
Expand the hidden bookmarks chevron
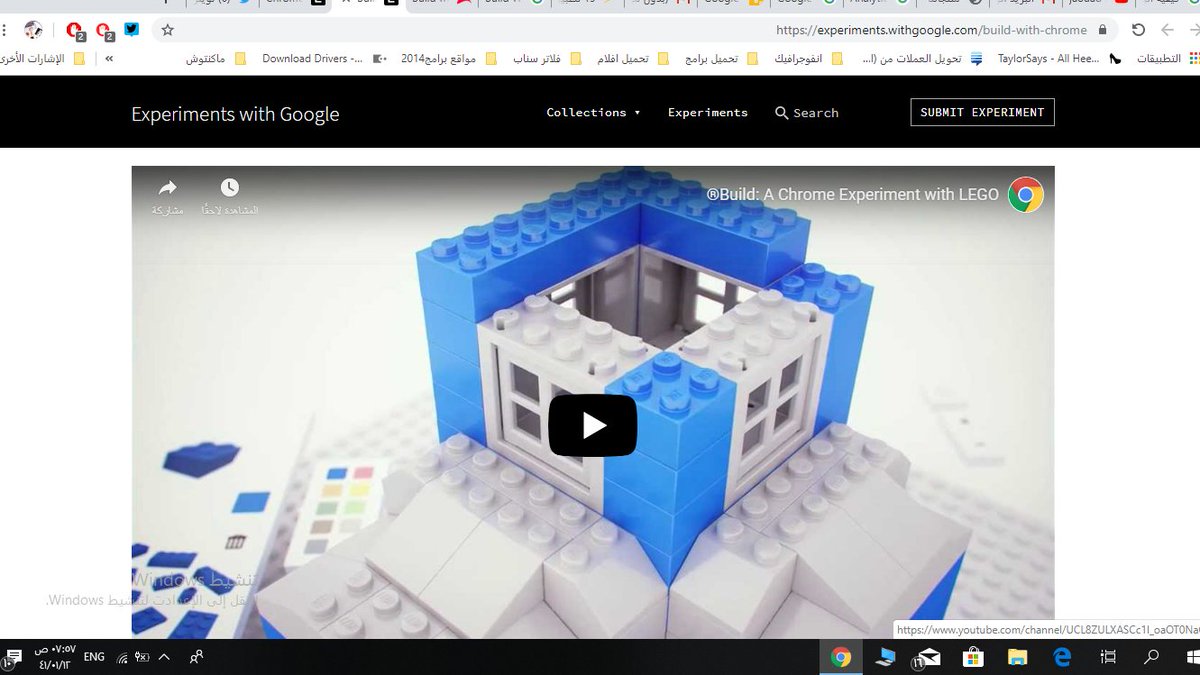tap(109, 59)
